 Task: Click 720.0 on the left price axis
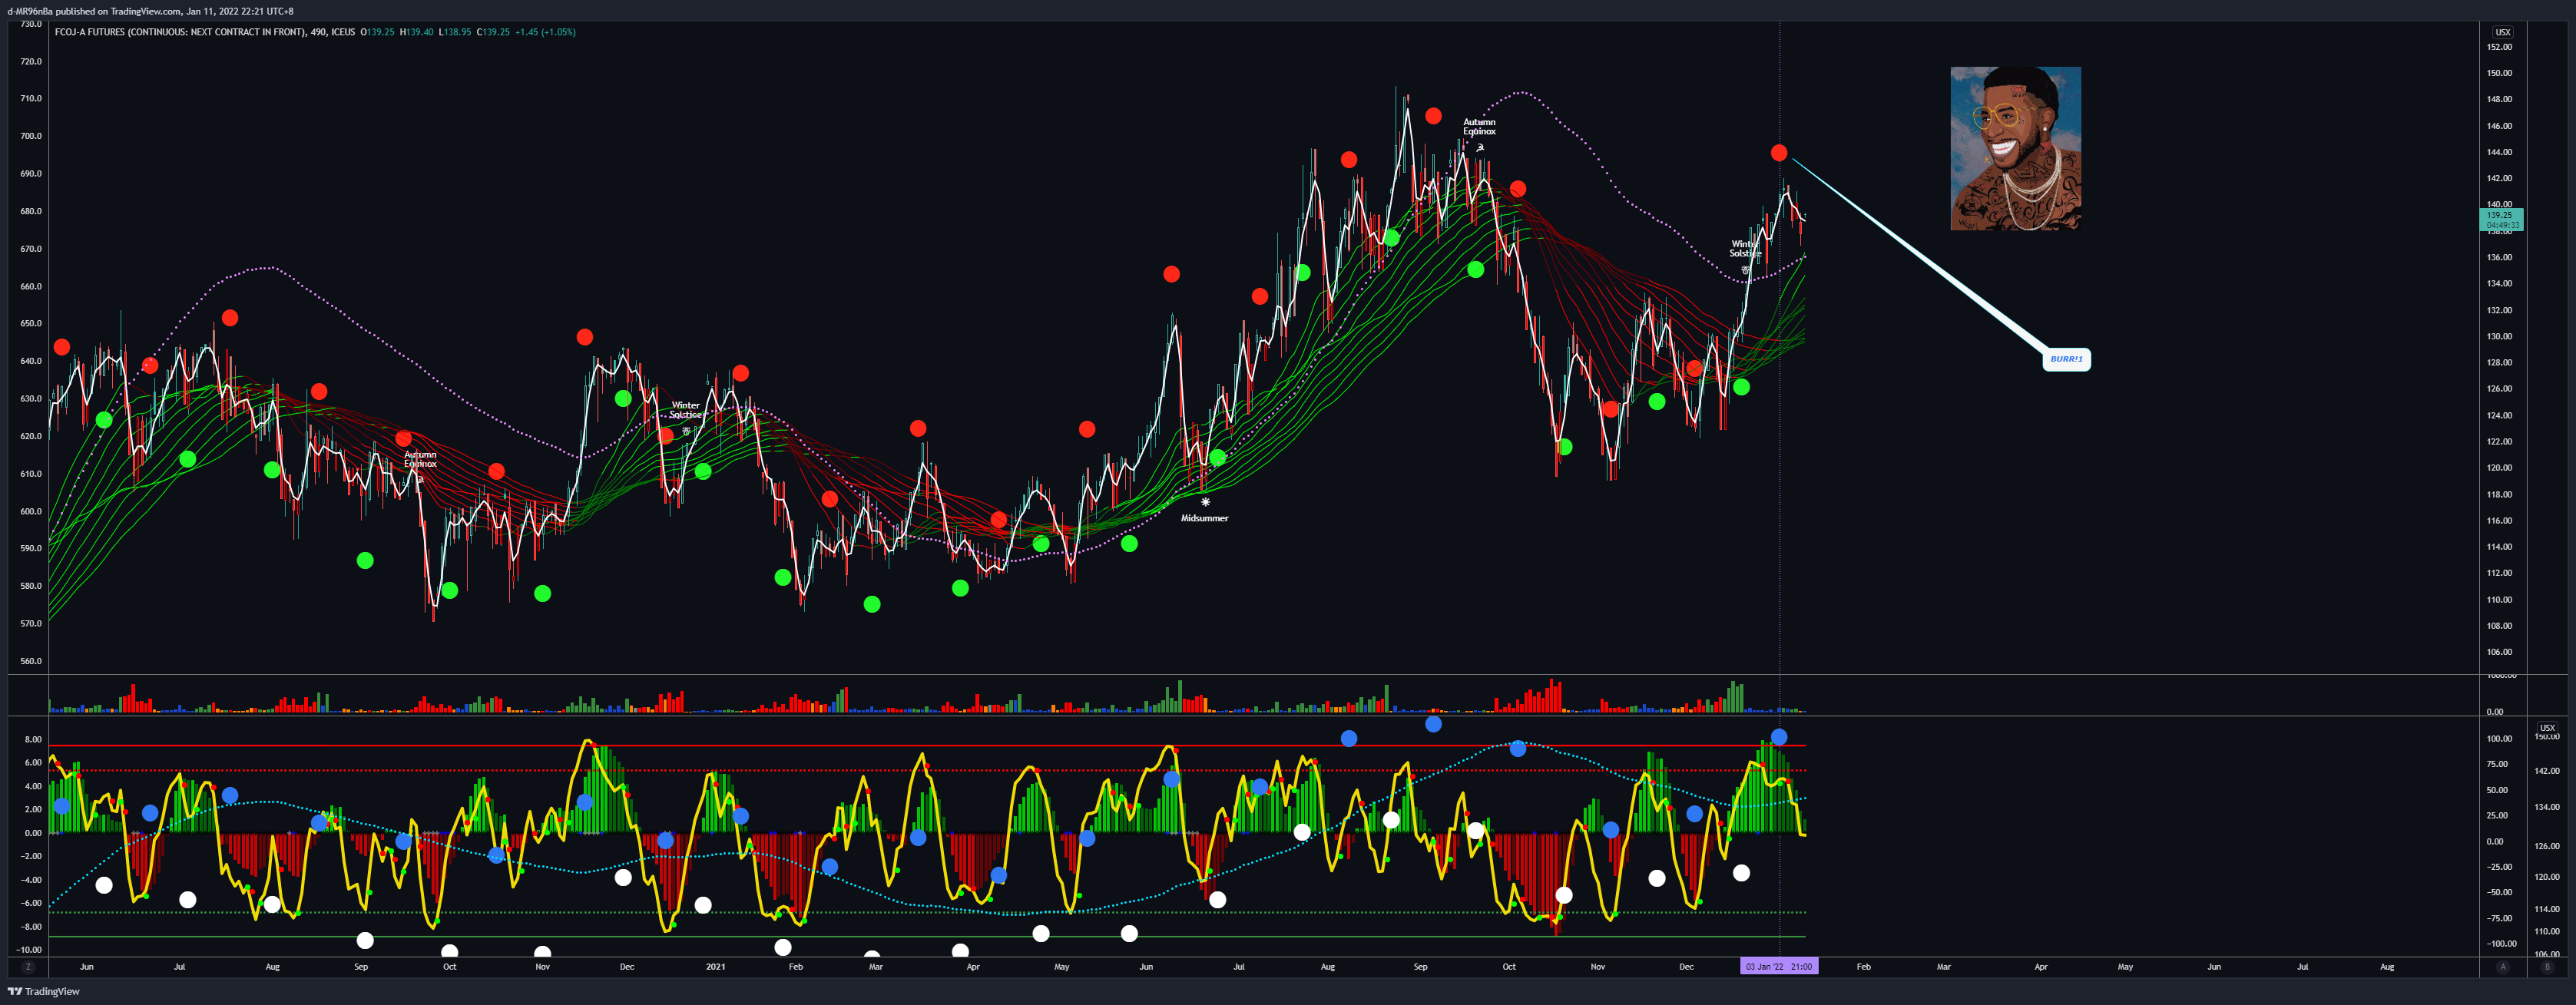pyautogui.click(x=31, y=61)
